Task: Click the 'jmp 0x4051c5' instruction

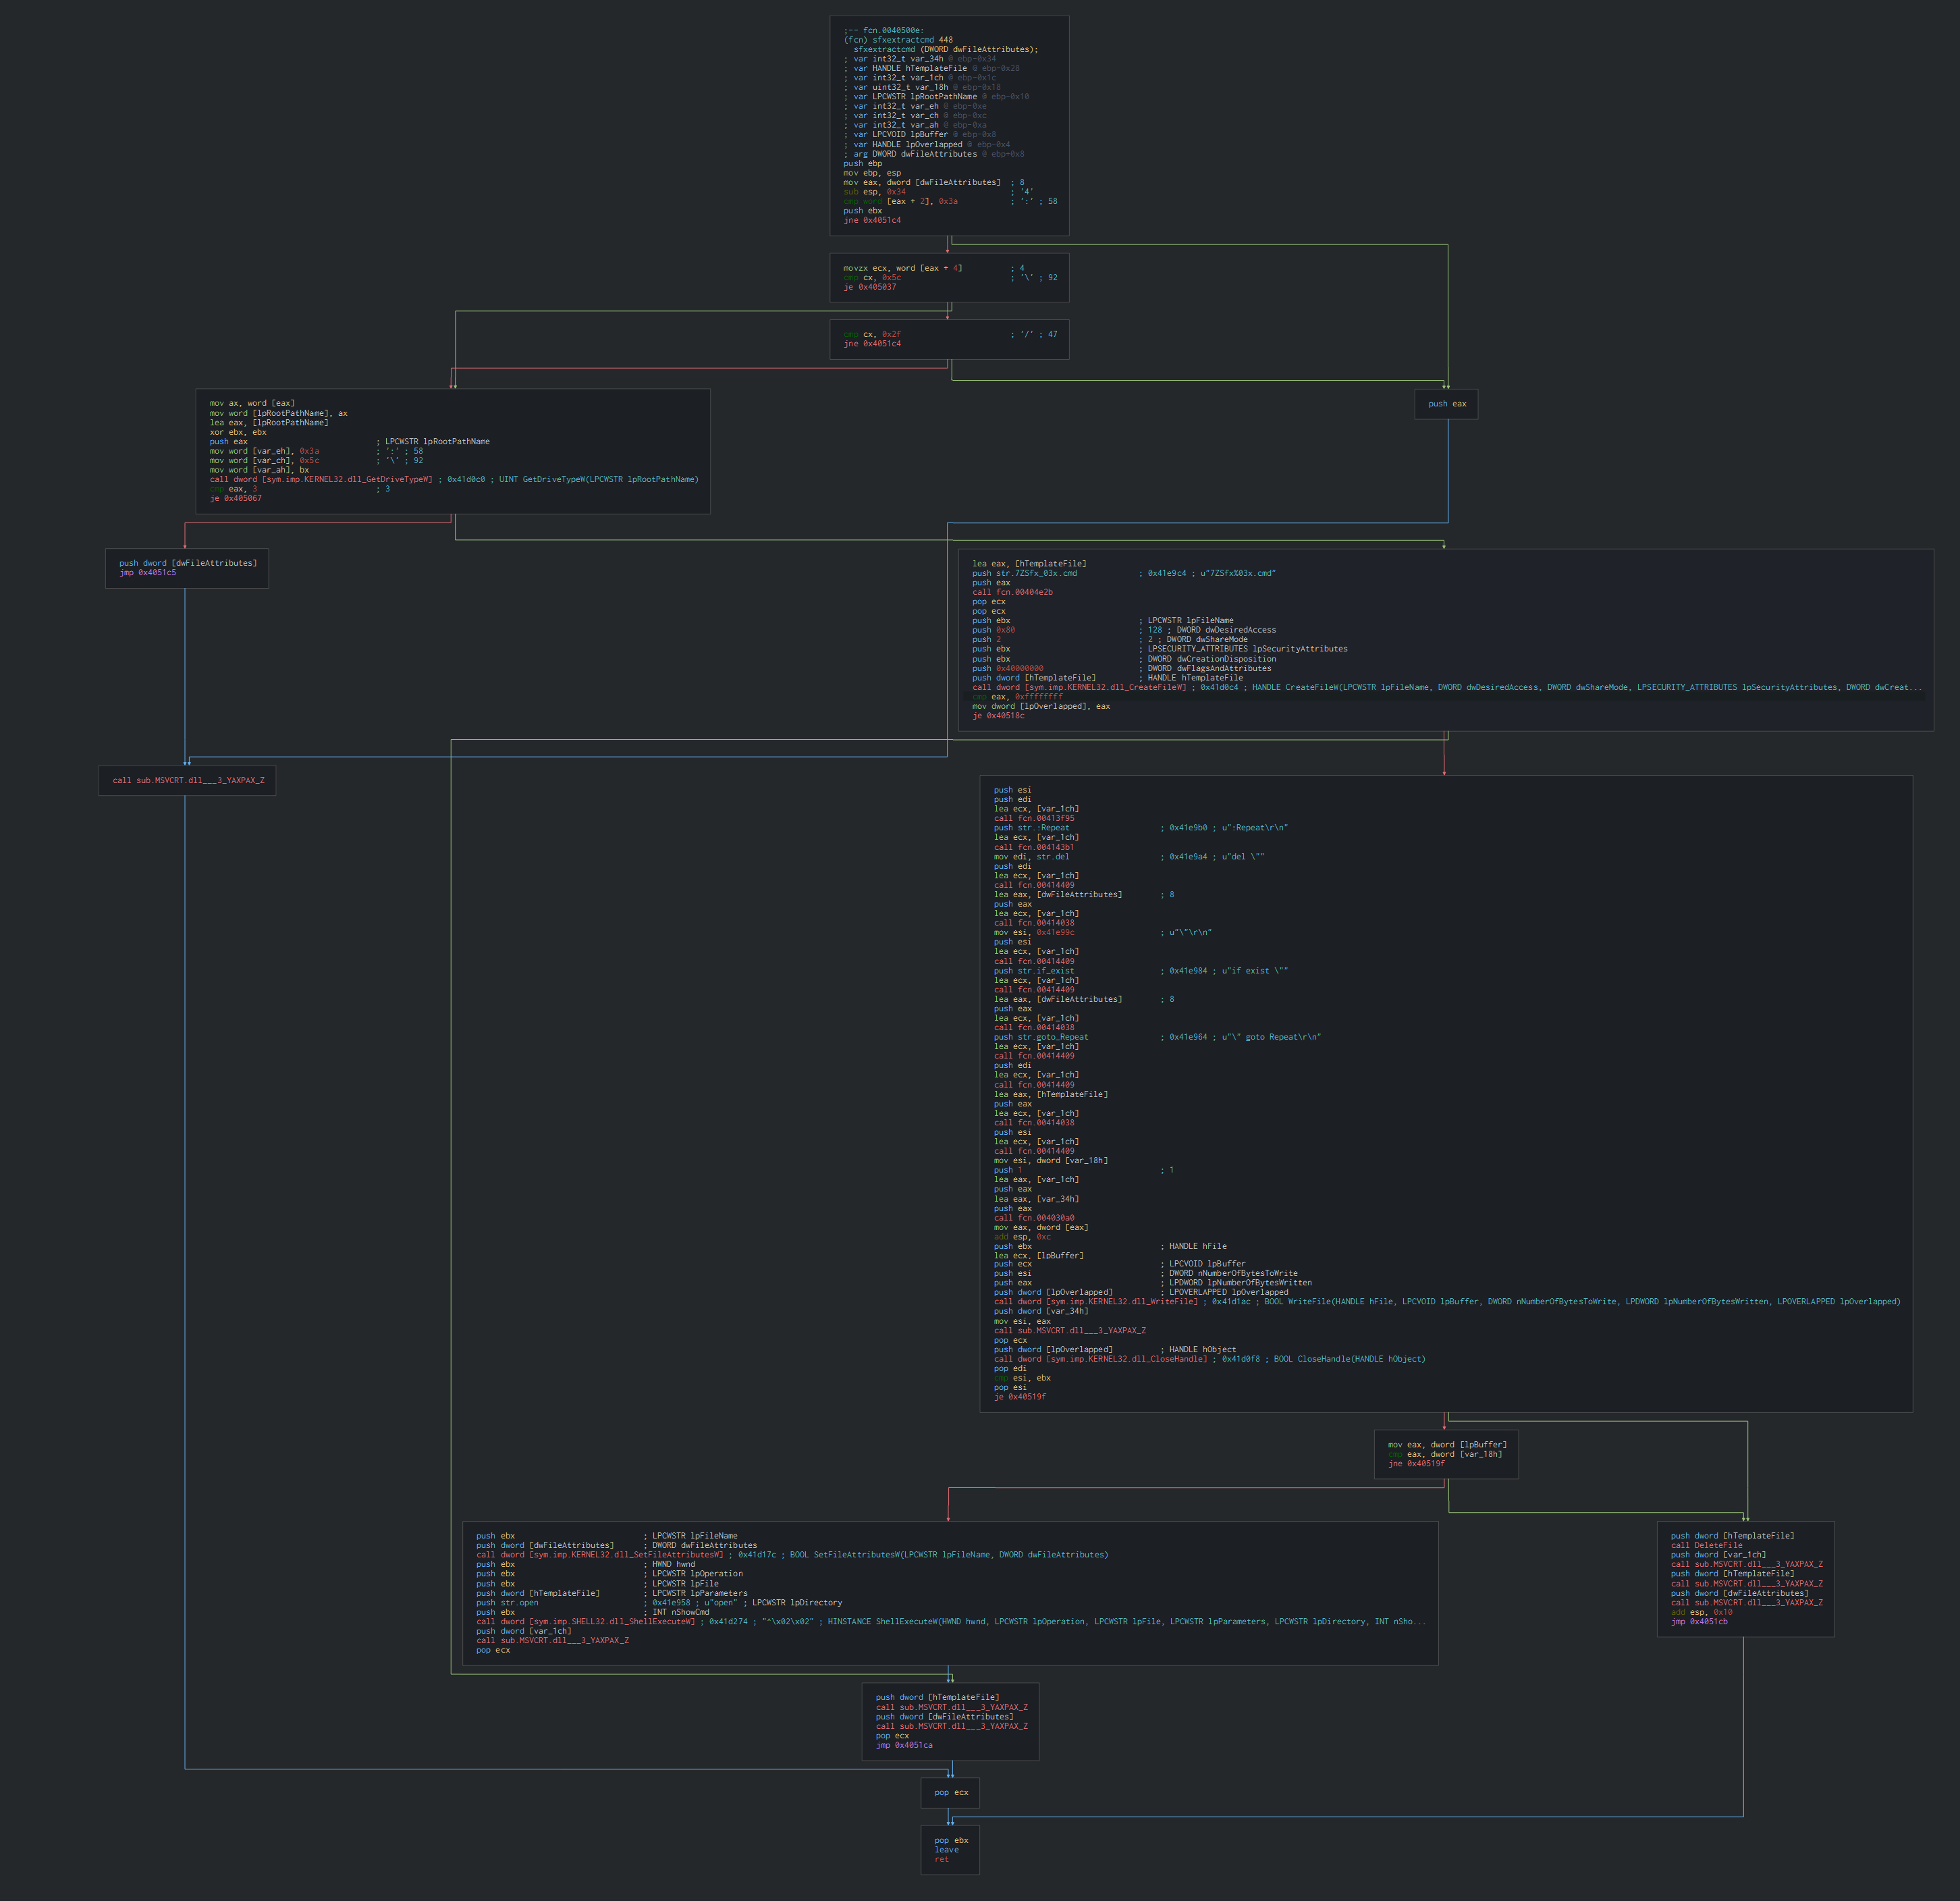Action: pyautogui.click(x=147, y=573)
